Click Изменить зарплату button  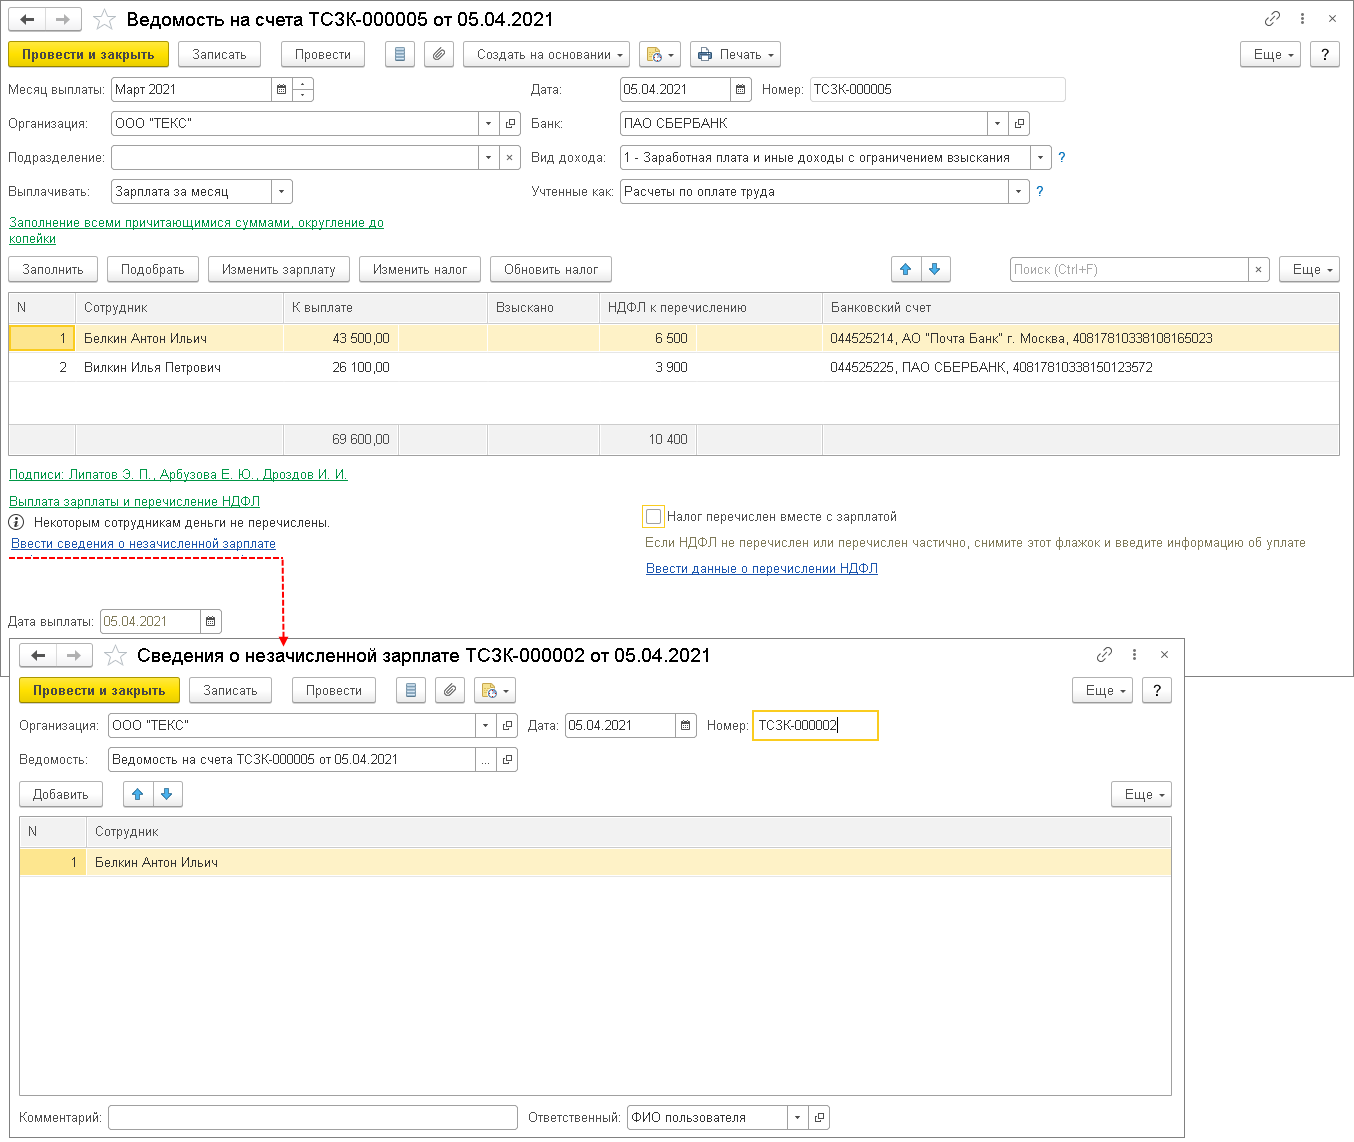(279, 269)
